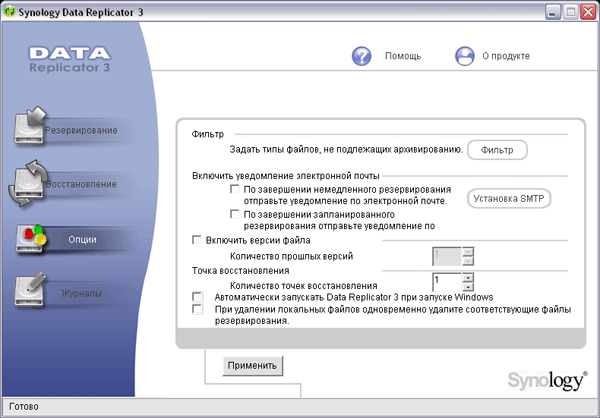The width and height of the screenshot is (600, 418).
Task: Toggle Включить версии файла checkbox
Action: (197, 240)
